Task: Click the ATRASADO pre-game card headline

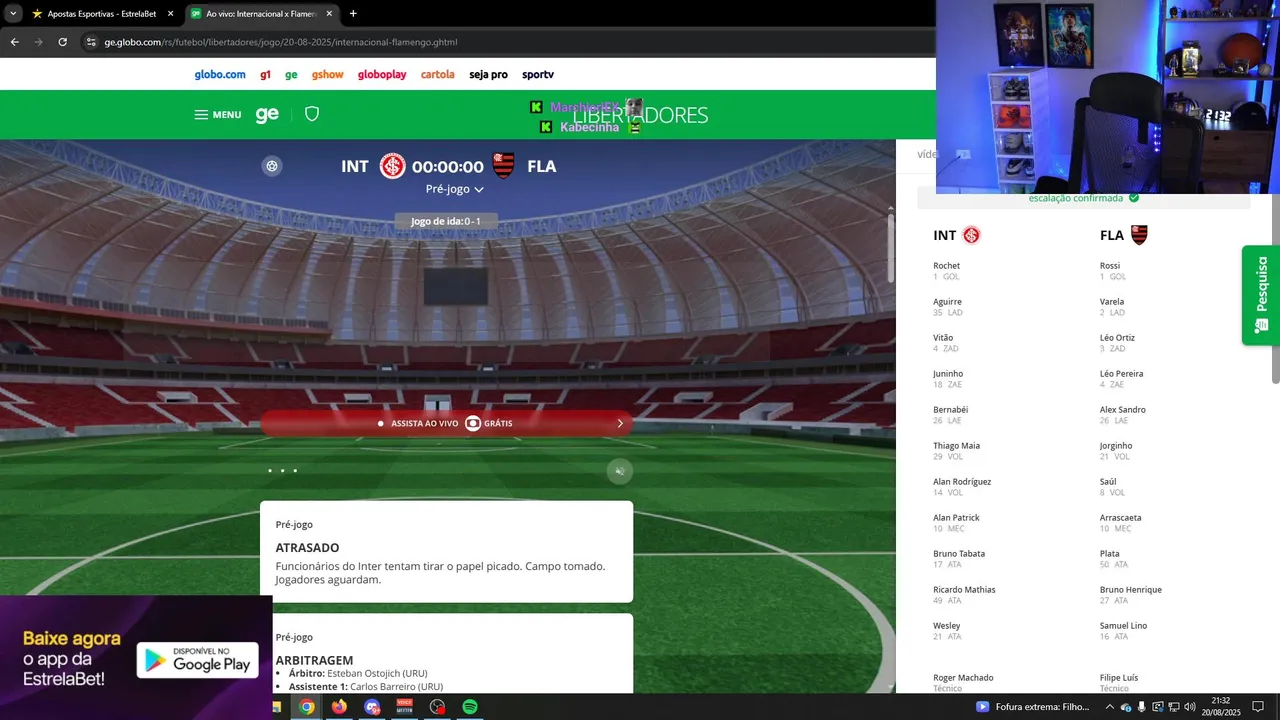Action: click(307, 548)
